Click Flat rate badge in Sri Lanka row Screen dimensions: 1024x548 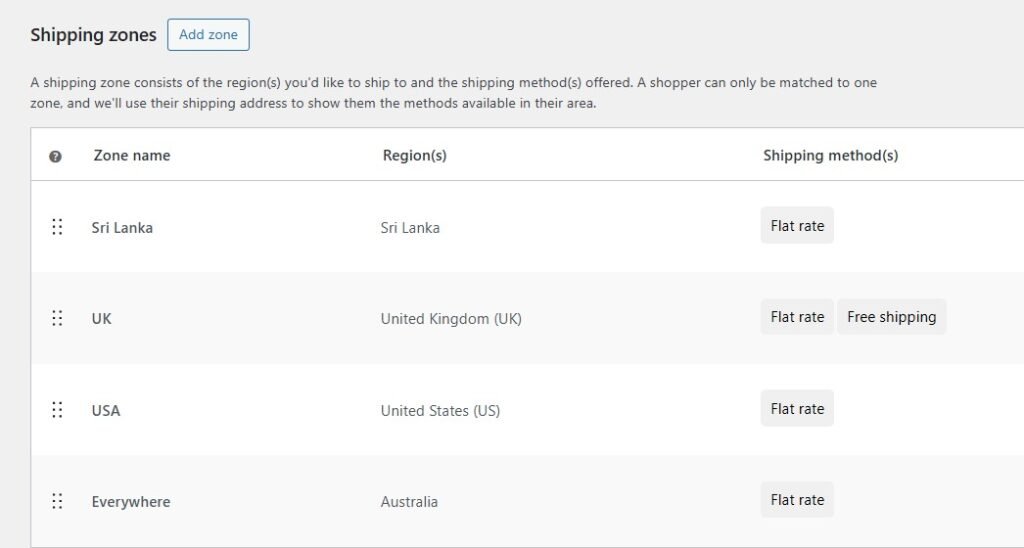click(x=797, y=226)
